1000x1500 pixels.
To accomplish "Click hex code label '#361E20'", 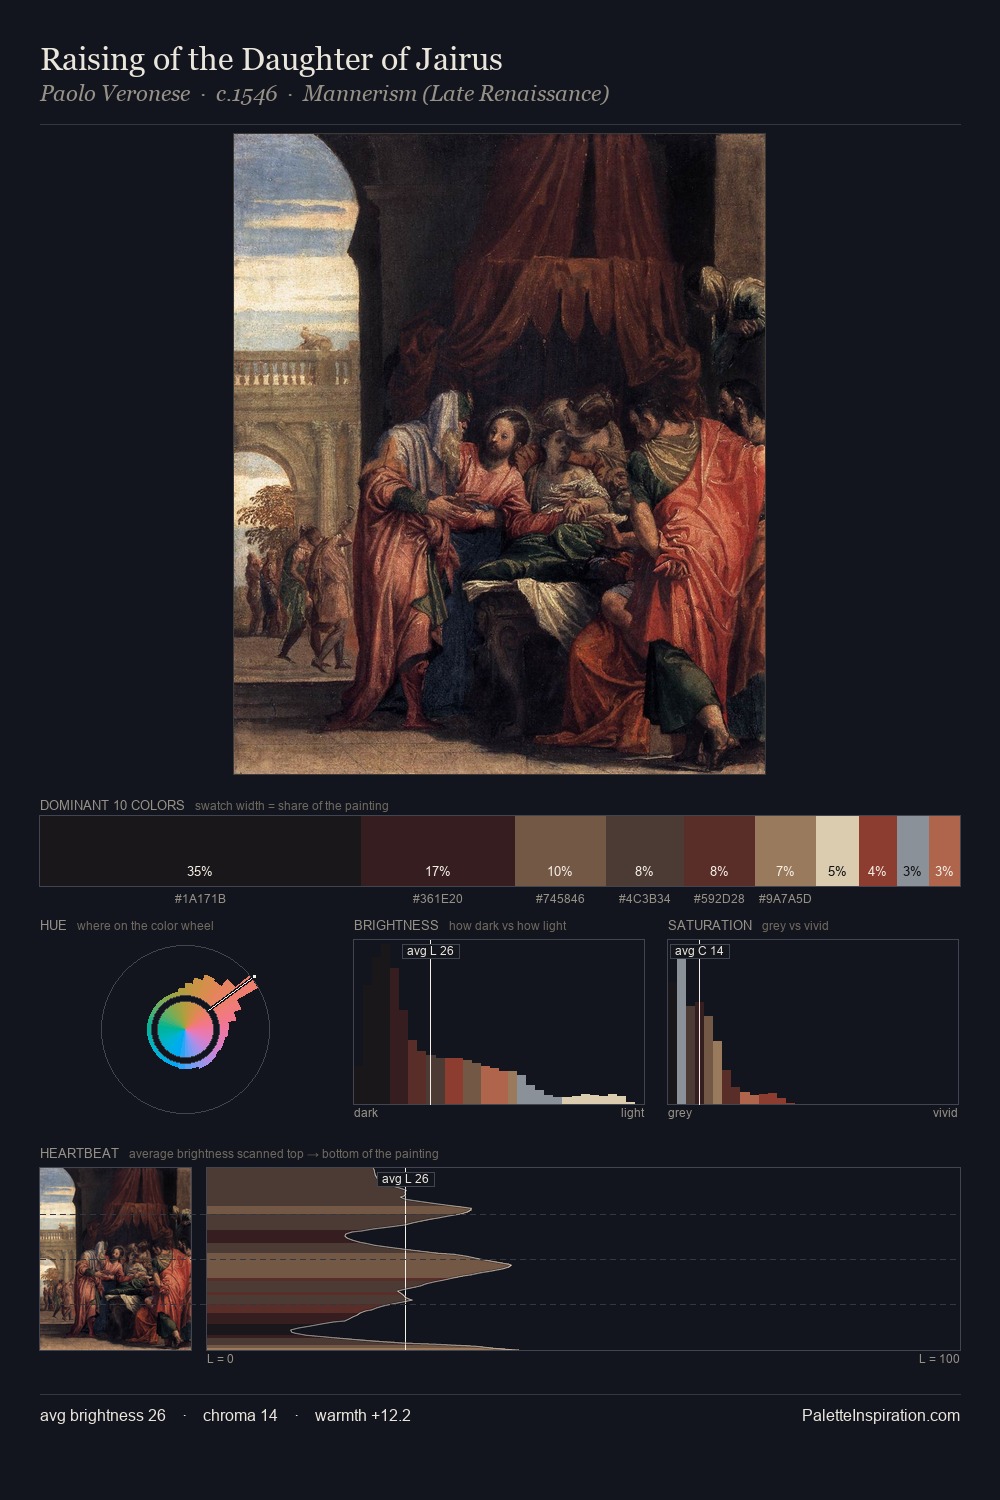I will pyautogui.click(x=438, y=899).
